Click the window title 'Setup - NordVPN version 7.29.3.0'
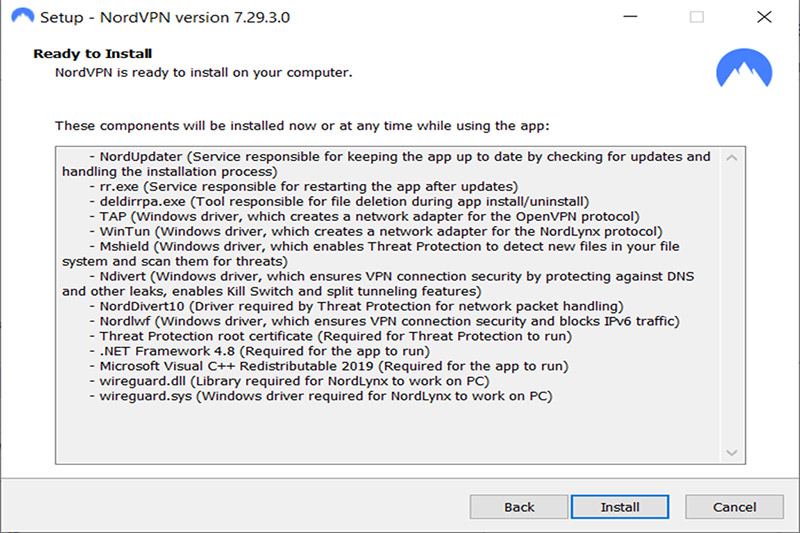This screenshot has height=533, width=800. (165, 17)
